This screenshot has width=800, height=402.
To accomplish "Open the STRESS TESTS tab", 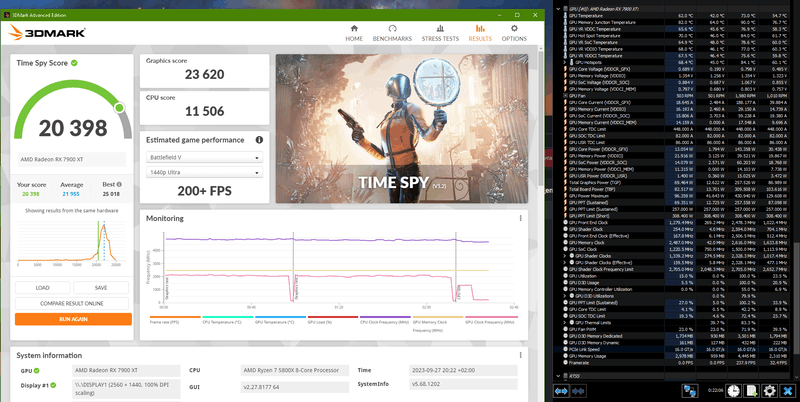I will (x=440, y=33).
